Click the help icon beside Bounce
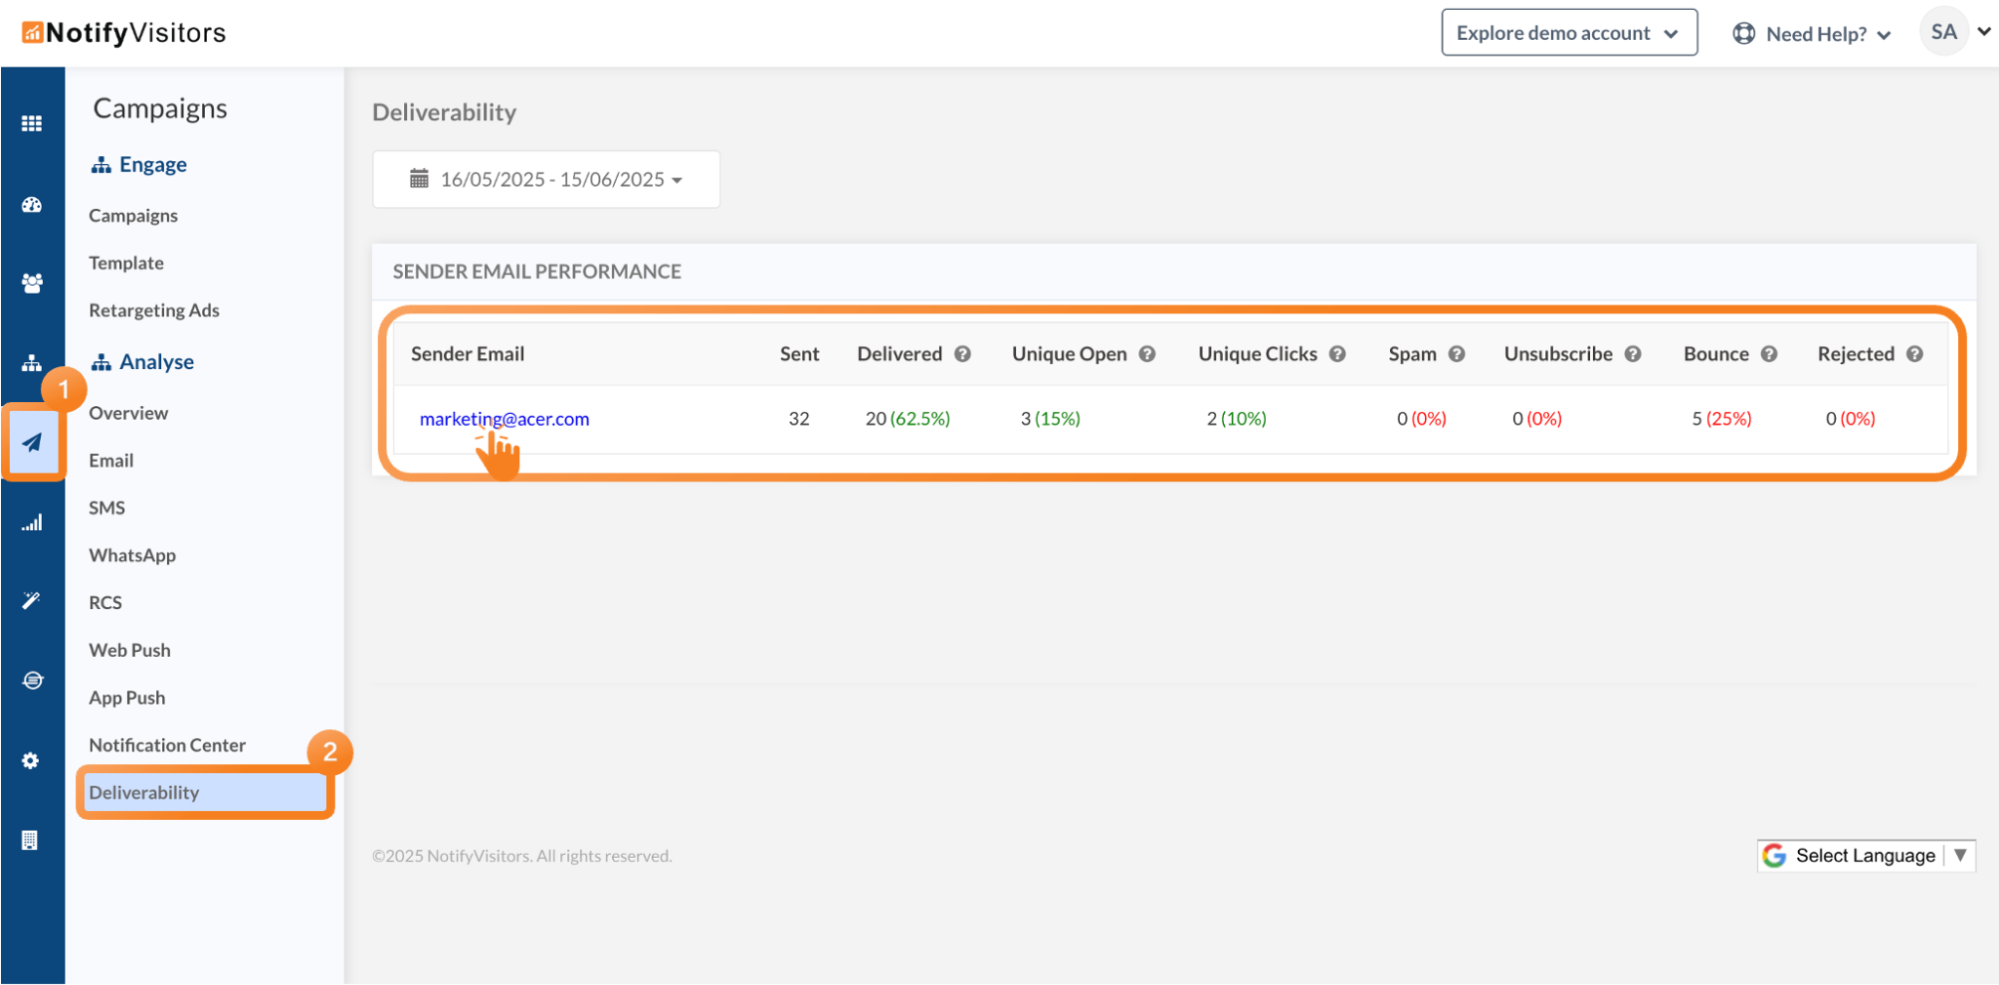Image resolution: width=1999 pixels, height=985 pixels. coord(1769,354)
